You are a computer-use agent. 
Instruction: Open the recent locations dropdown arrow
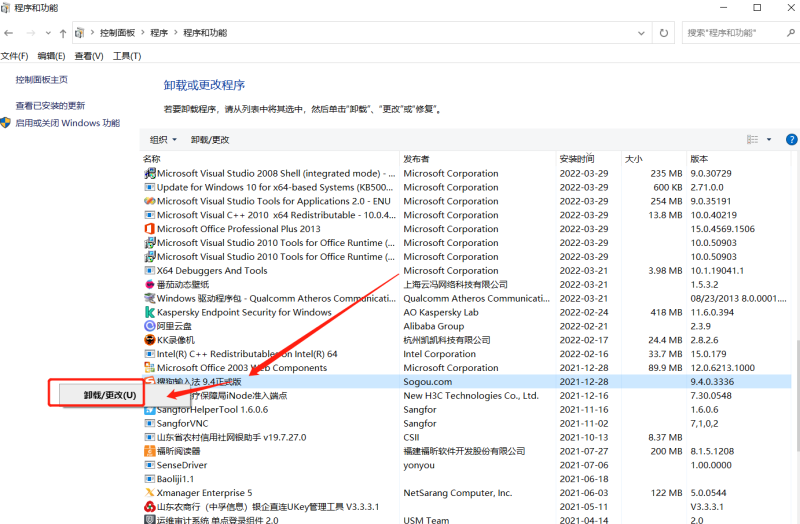(48, 33)
